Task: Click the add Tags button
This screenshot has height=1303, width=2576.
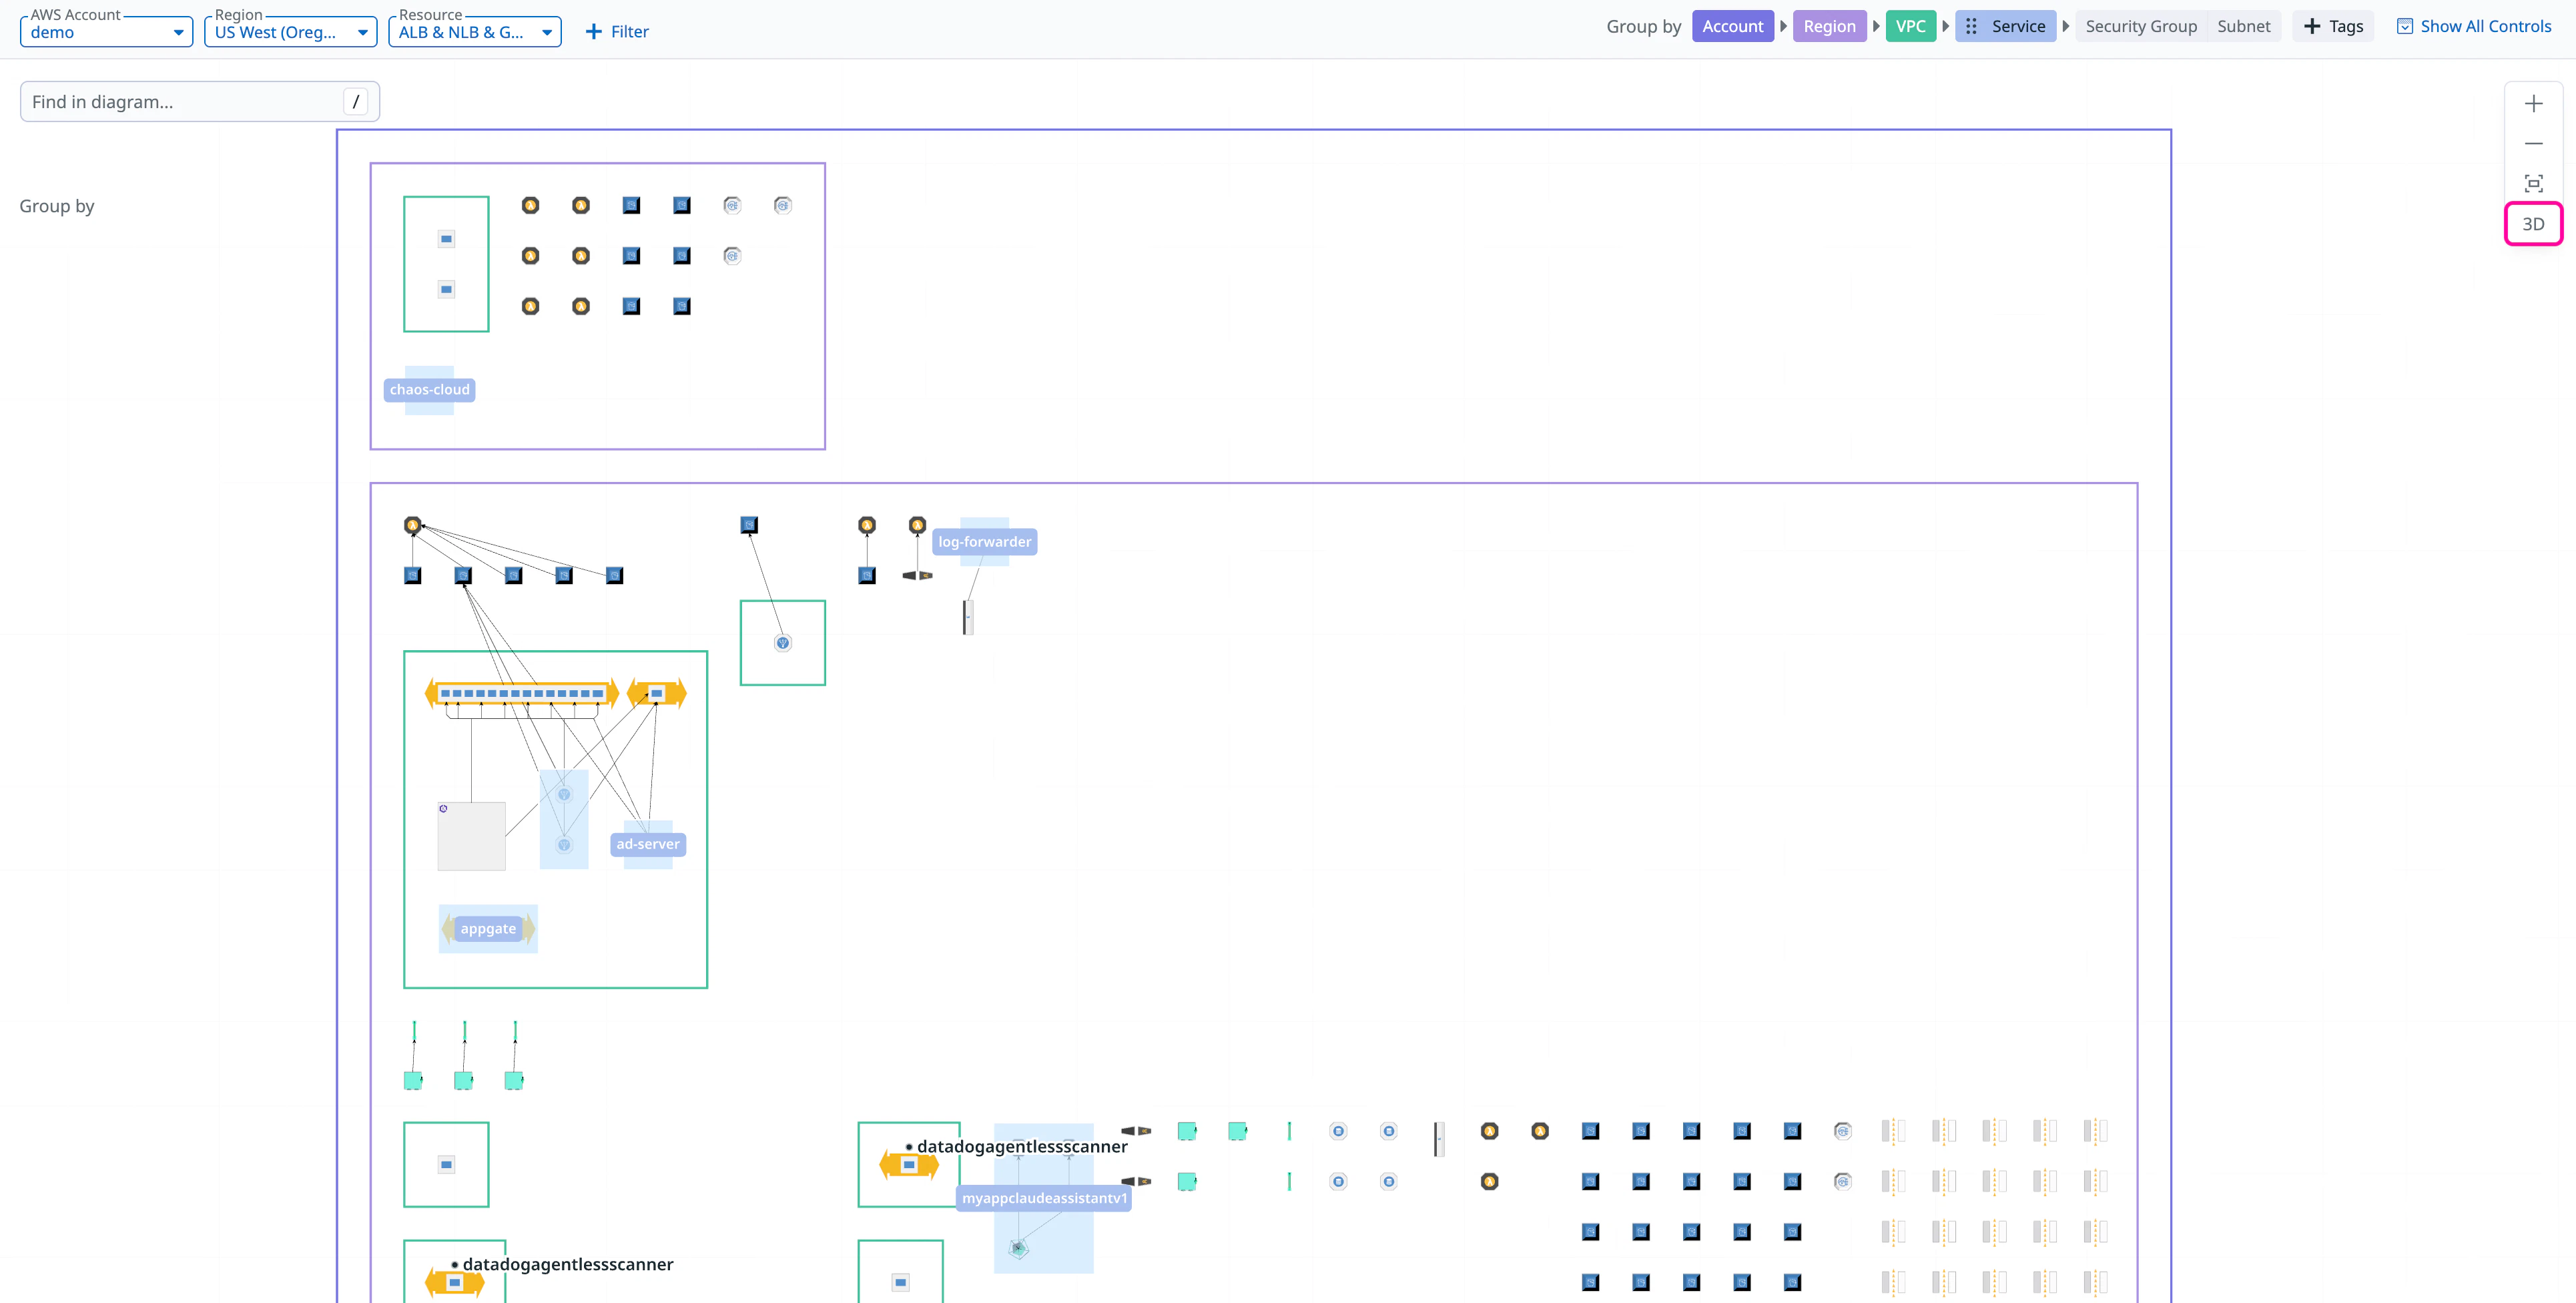Action: coord(2333,27)
